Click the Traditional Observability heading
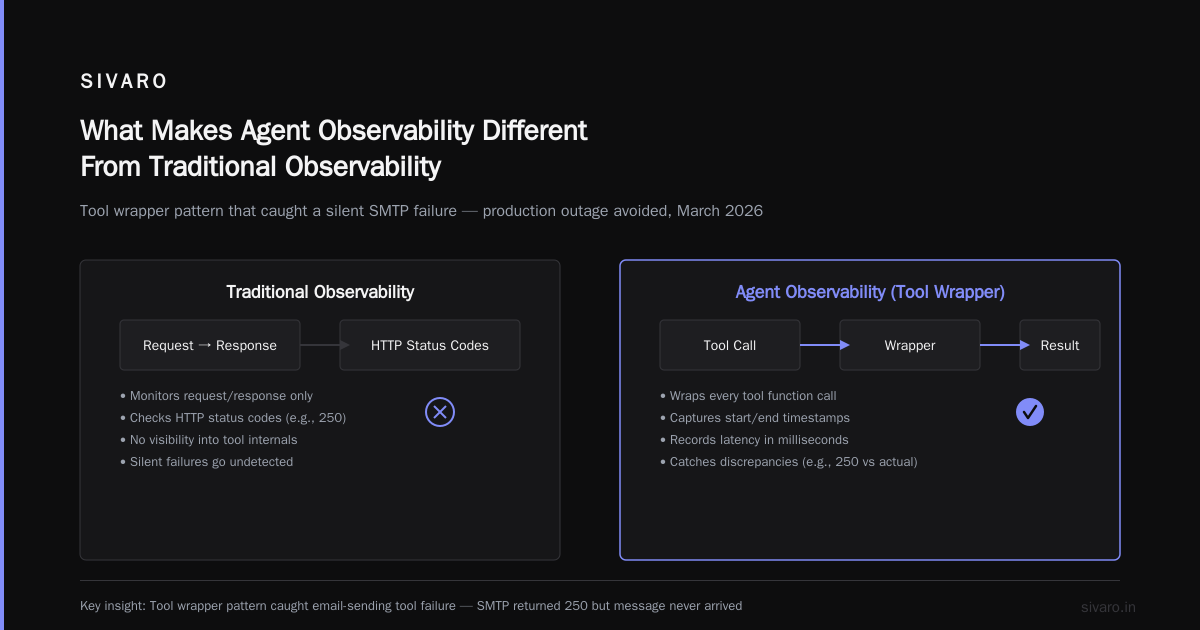The image size is (1200, 630). click(x=320, y=292)
